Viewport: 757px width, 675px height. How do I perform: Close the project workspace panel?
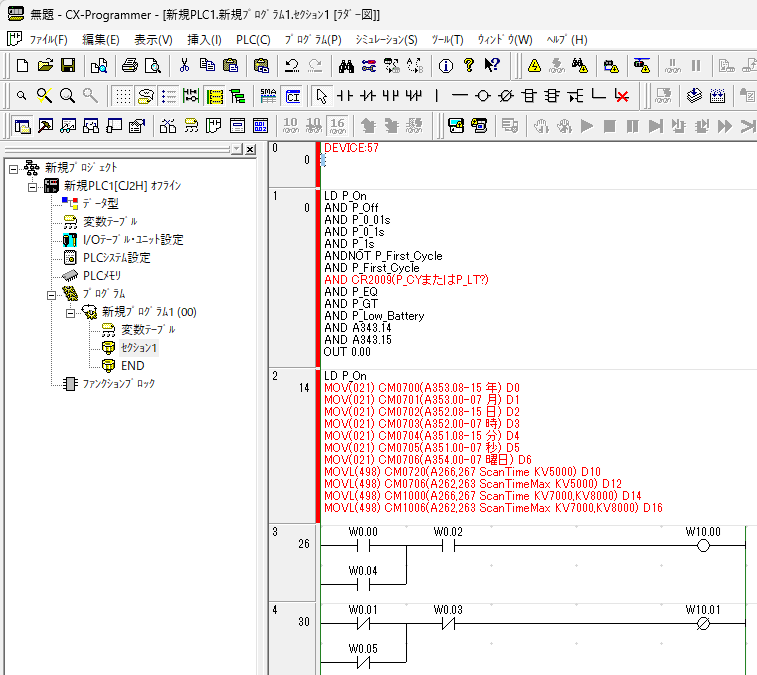pyautogui.click(x=251, y=149)
